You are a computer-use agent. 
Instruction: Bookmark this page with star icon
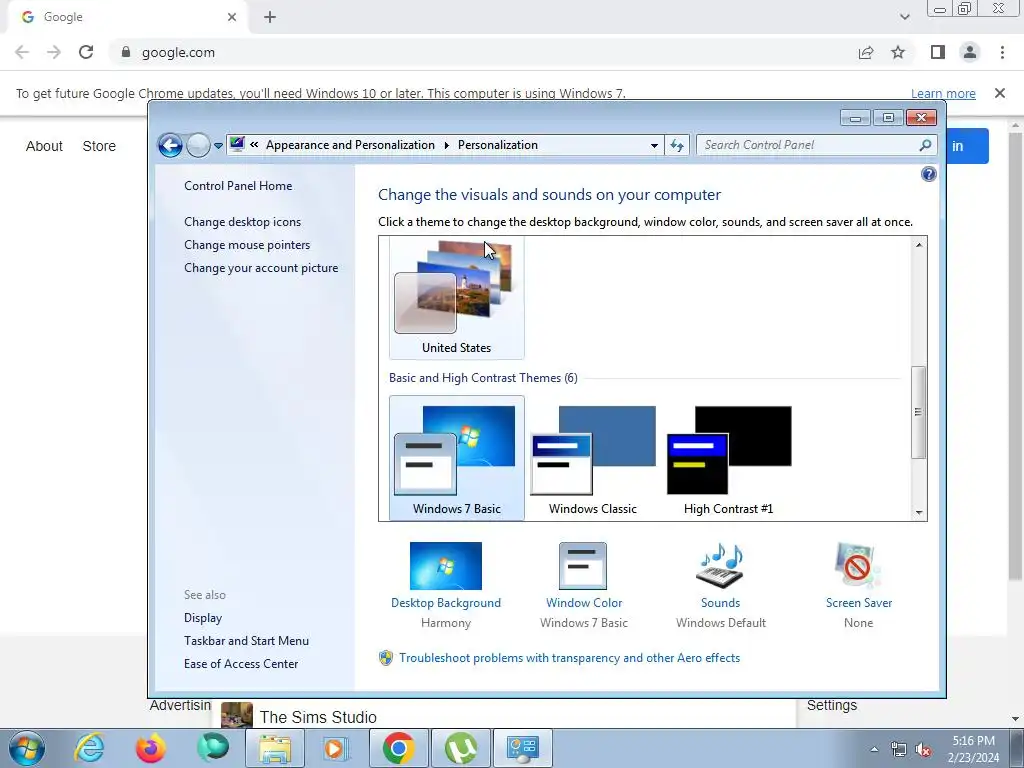click(898, 52)
